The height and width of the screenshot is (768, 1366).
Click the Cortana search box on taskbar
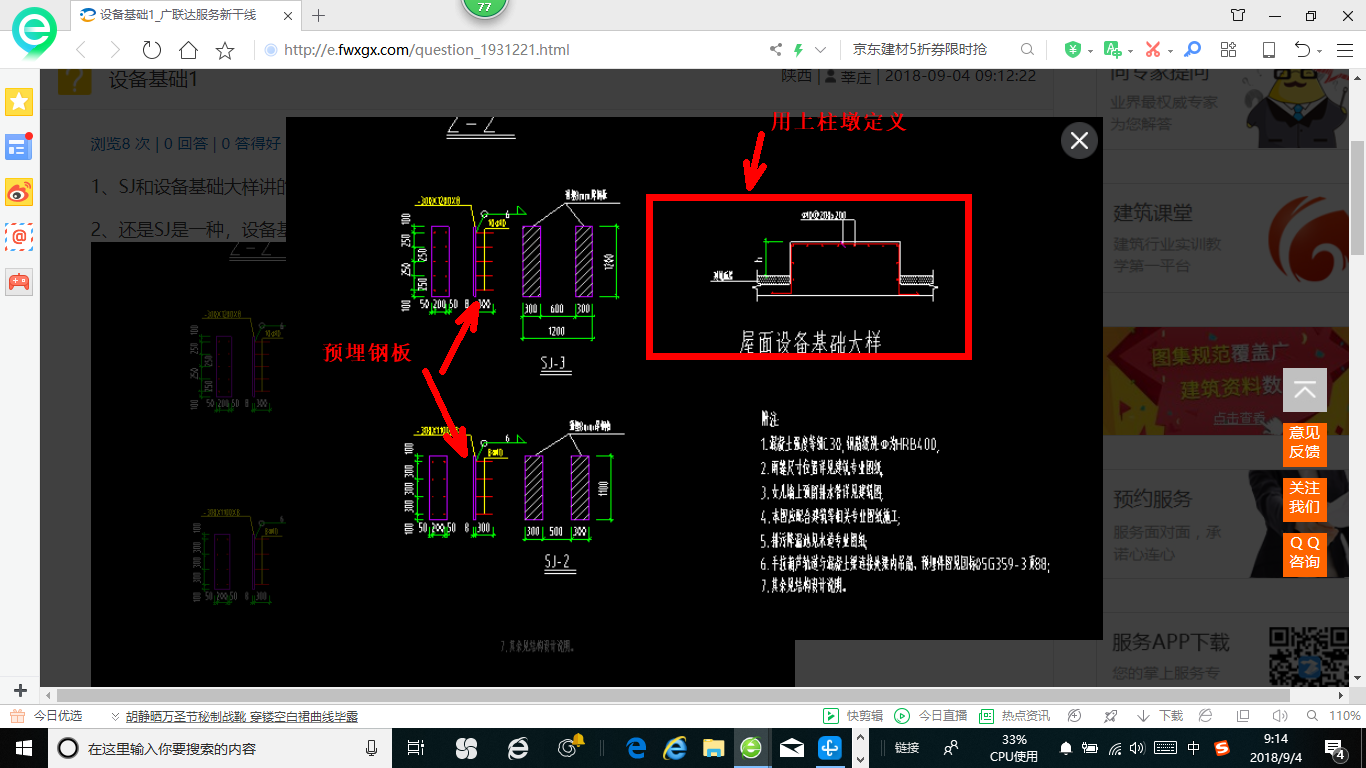point(220,748)
